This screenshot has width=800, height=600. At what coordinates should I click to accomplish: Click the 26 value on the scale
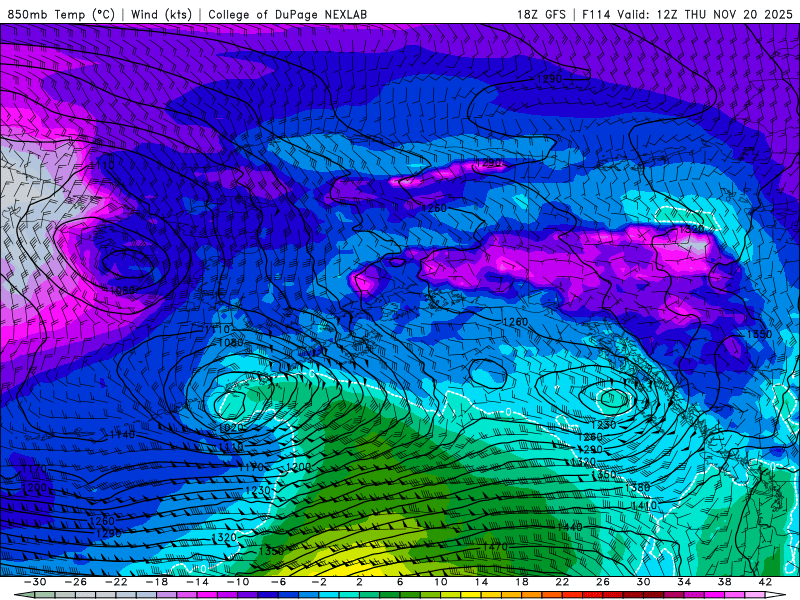tap(603, 582)
